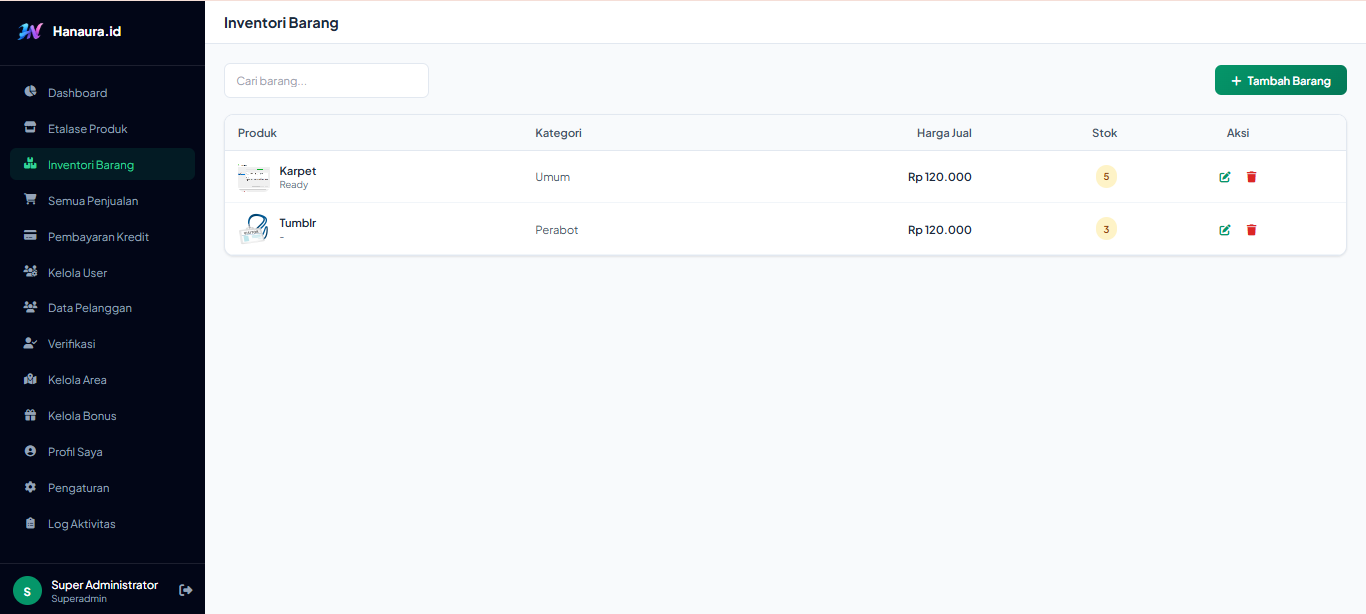Delete the Tumblr product
This screenshot has width=1366, height=614.
(1251, 230)
